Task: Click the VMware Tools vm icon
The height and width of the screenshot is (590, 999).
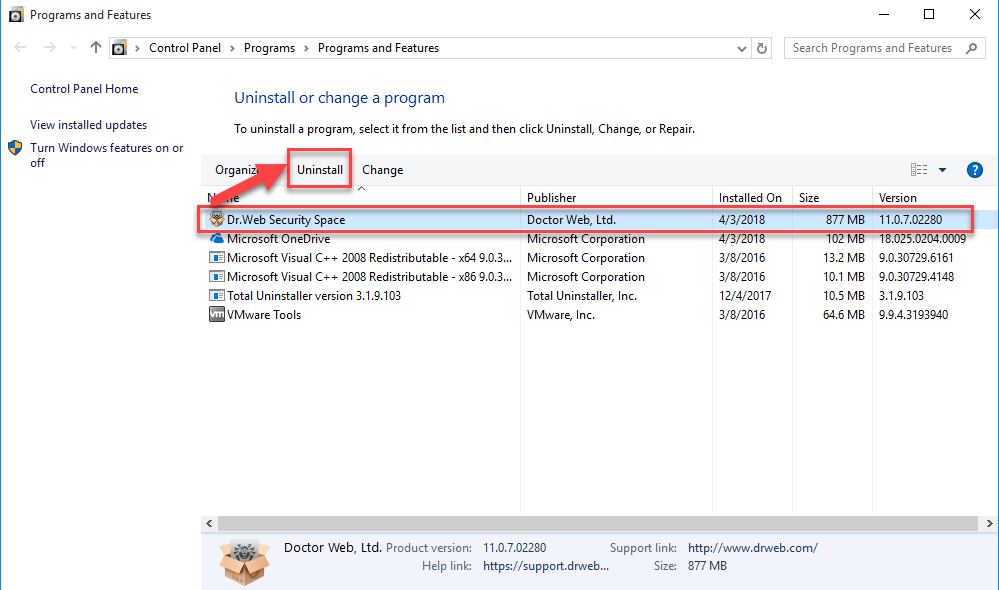Action: coord(217,315)
